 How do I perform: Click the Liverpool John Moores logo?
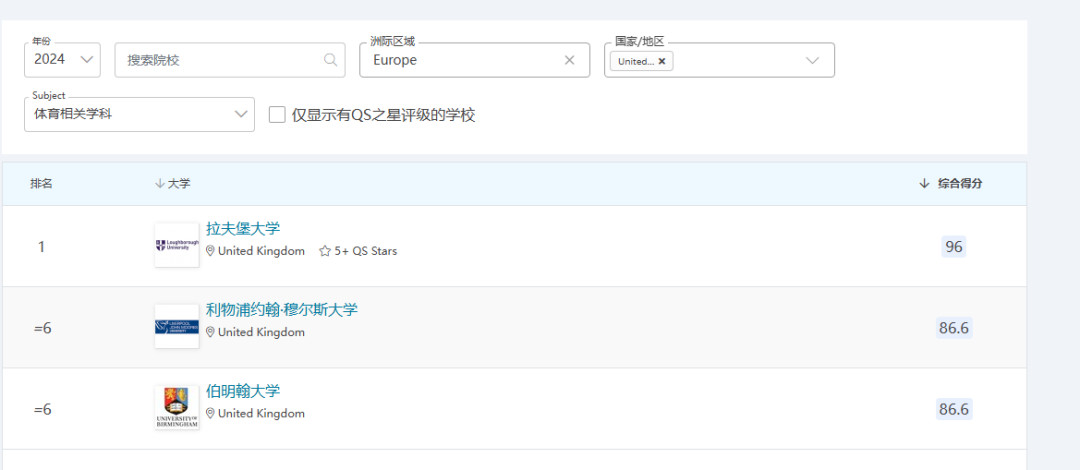[177, 326]
